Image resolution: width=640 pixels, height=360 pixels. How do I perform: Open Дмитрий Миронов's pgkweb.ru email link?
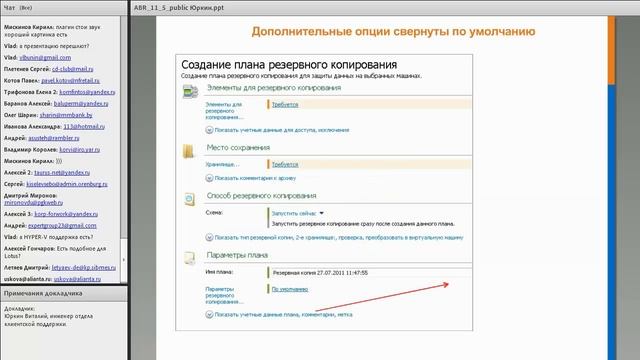click(x=33, y=202)
